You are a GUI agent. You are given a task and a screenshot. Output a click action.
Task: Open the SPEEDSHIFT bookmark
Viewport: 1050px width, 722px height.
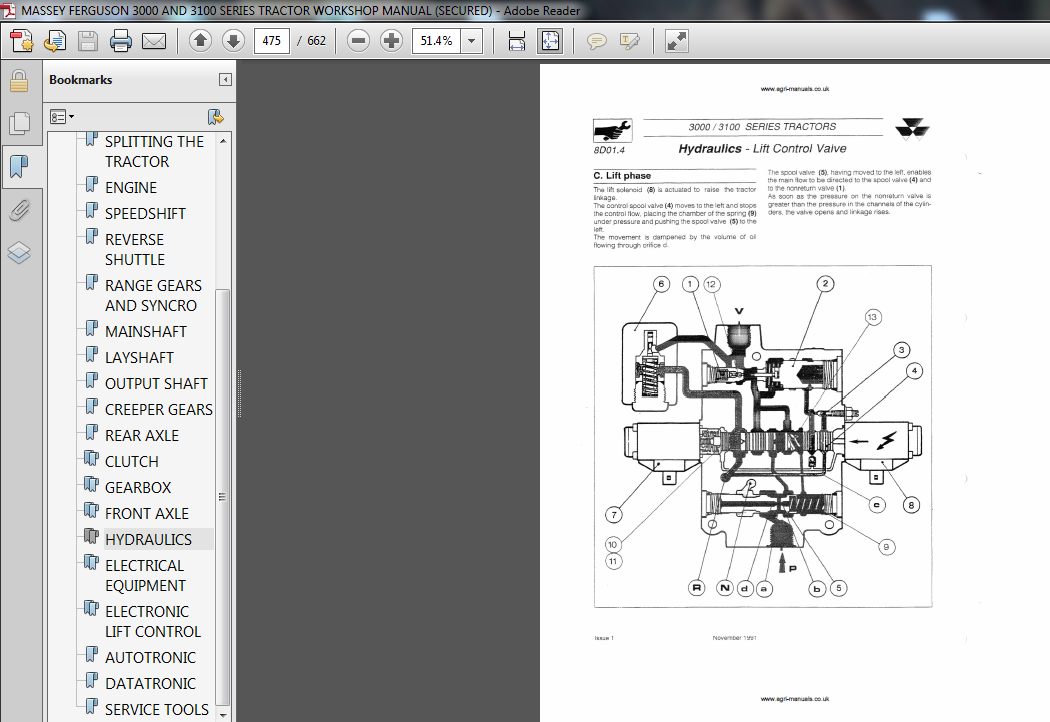(145, 214)
